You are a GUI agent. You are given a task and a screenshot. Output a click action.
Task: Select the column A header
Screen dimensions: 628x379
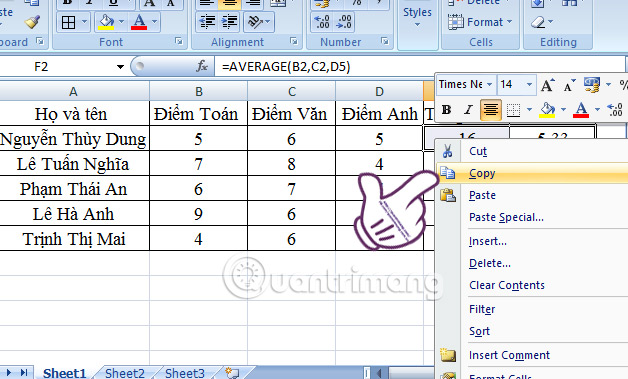tap(73, 91)
